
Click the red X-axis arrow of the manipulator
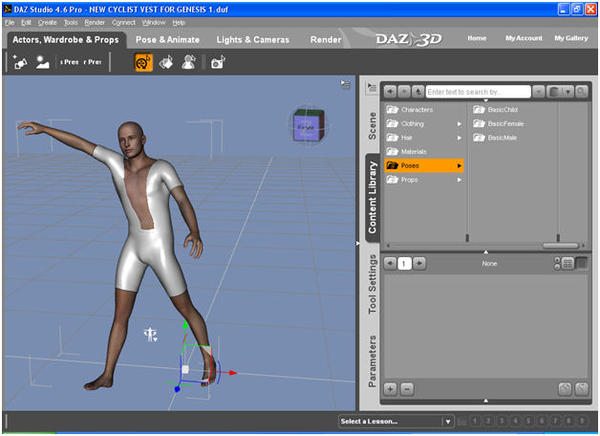tap(232, 372)
